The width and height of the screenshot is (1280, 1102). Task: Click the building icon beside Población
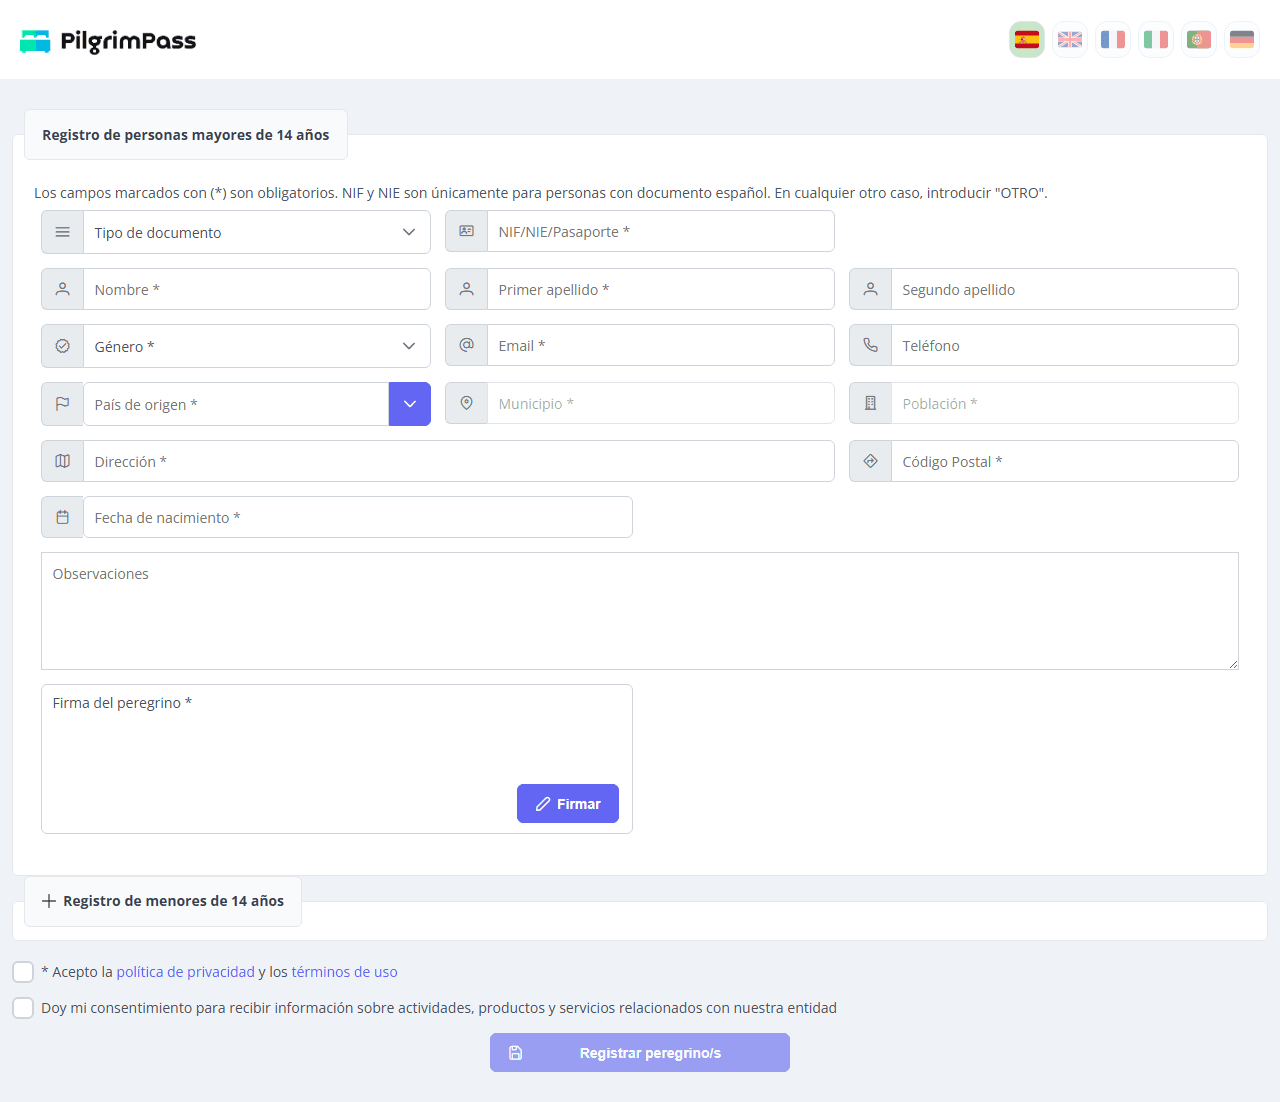click(870, 403)
